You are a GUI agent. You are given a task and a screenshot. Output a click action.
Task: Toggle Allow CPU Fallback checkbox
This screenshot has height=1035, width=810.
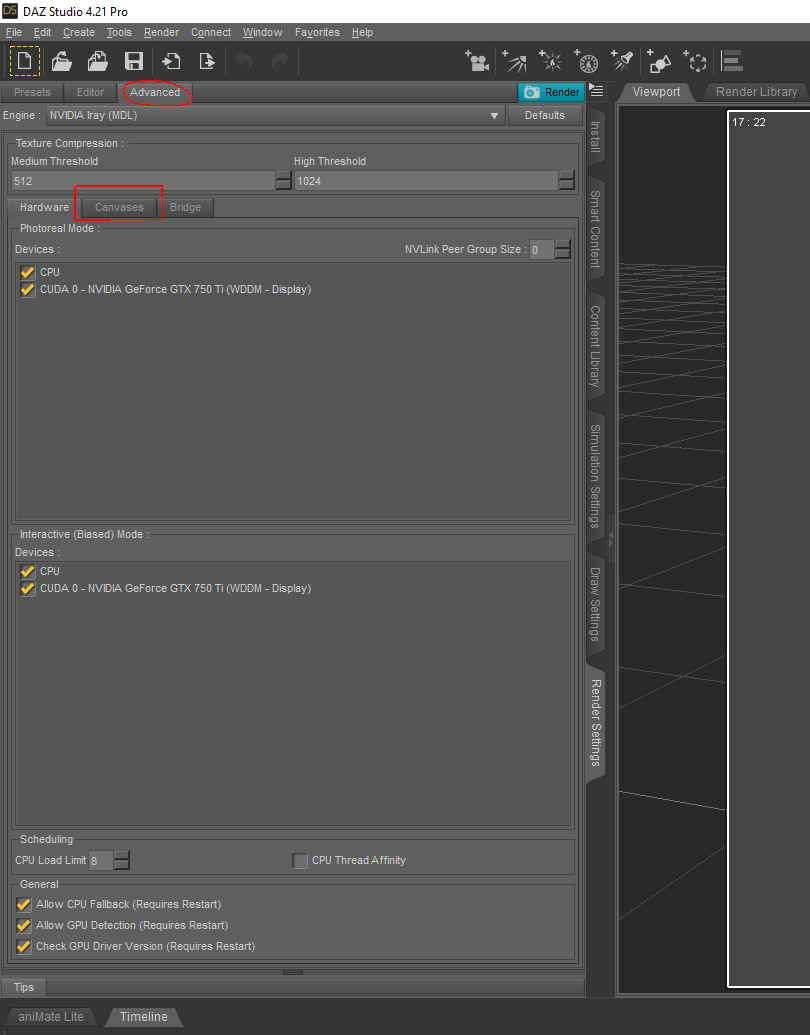coord(24,904)
